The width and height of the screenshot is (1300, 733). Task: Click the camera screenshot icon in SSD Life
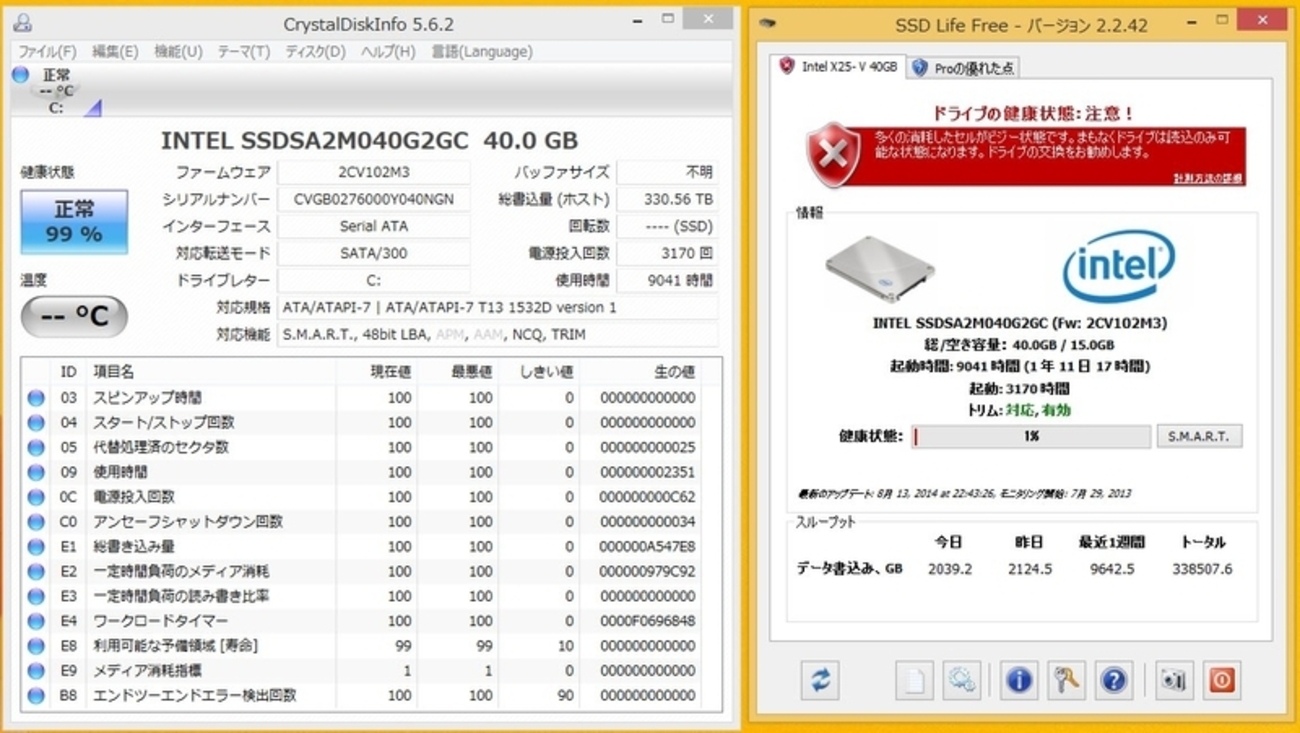tap(1173, 680)
